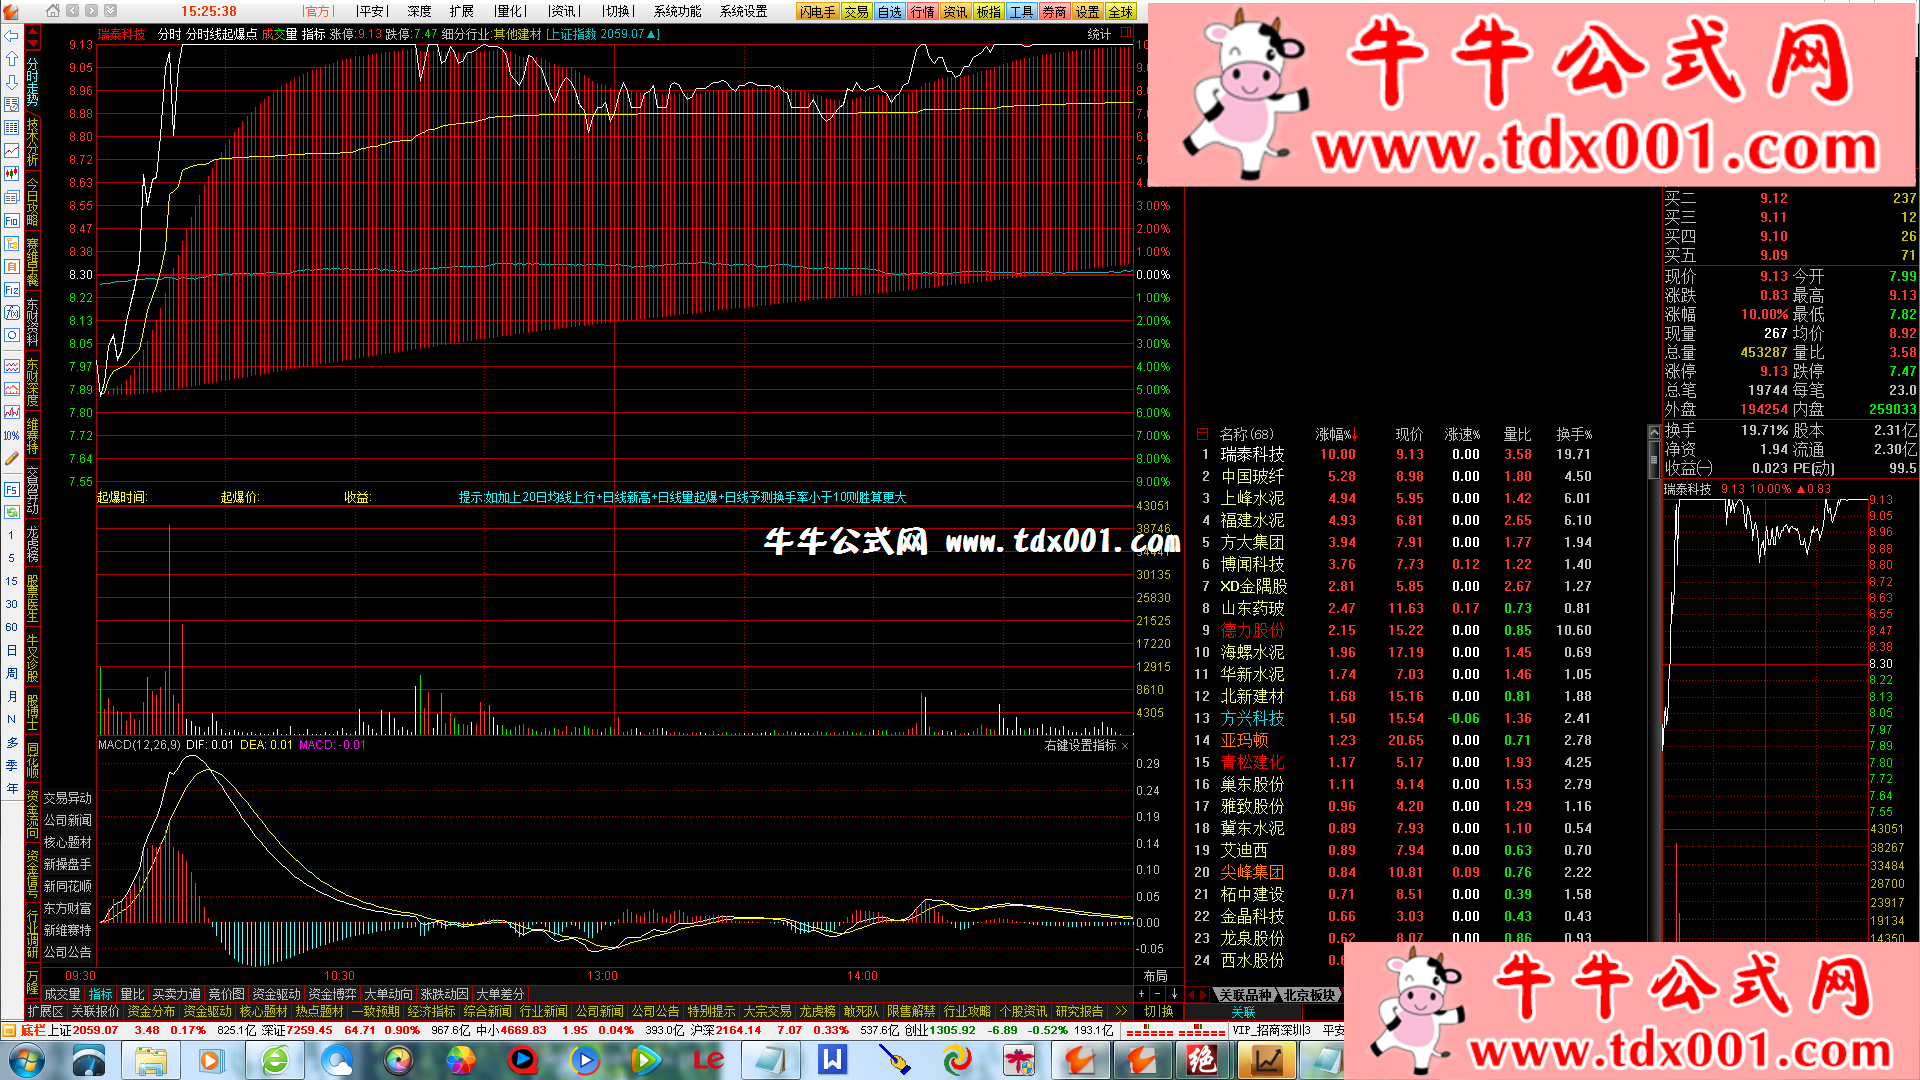The height and width of the screenshot is (1080, 1920).
Task: Click the F10 company info sidebar icon
Action: (x=11, y=221)
